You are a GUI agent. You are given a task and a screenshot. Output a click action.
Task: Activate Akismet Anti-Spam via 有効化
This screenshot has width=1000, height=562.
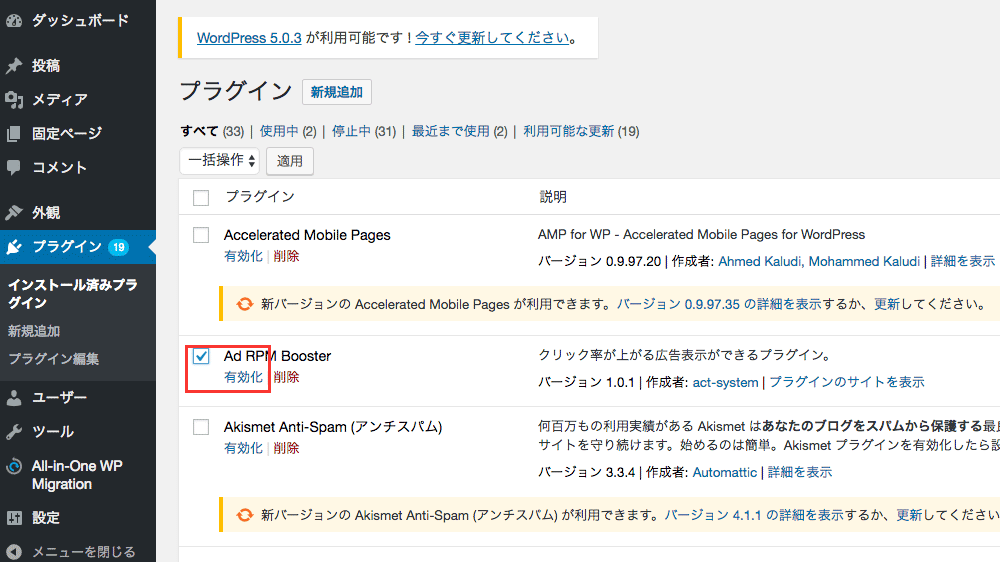[243, 448]
